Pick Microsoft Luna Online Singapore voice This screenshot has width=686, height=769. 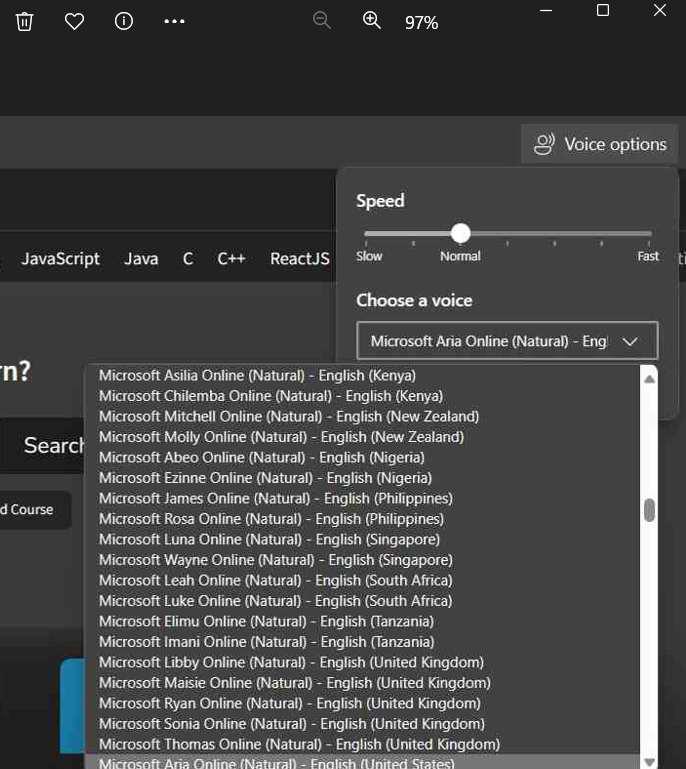[x=268, y=539]
